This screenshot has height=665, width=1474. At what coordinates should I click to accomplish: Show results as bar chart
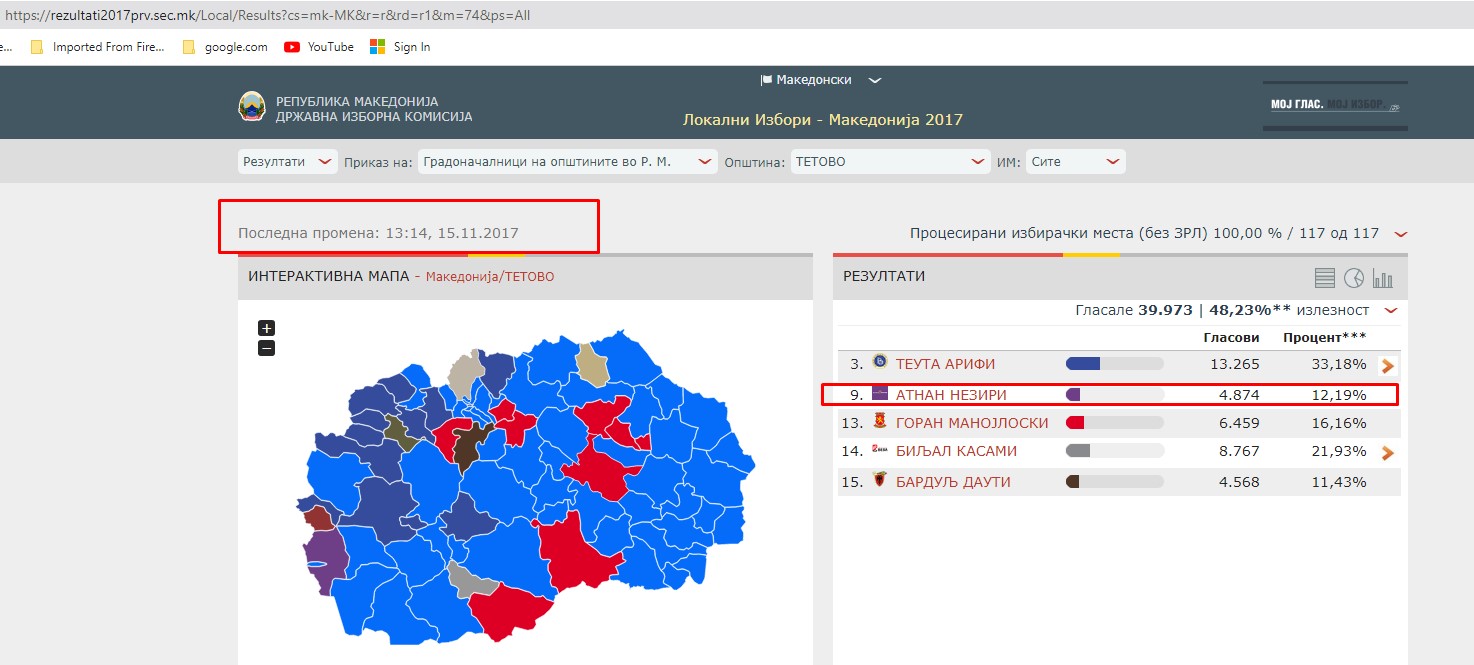[1383, 278]
